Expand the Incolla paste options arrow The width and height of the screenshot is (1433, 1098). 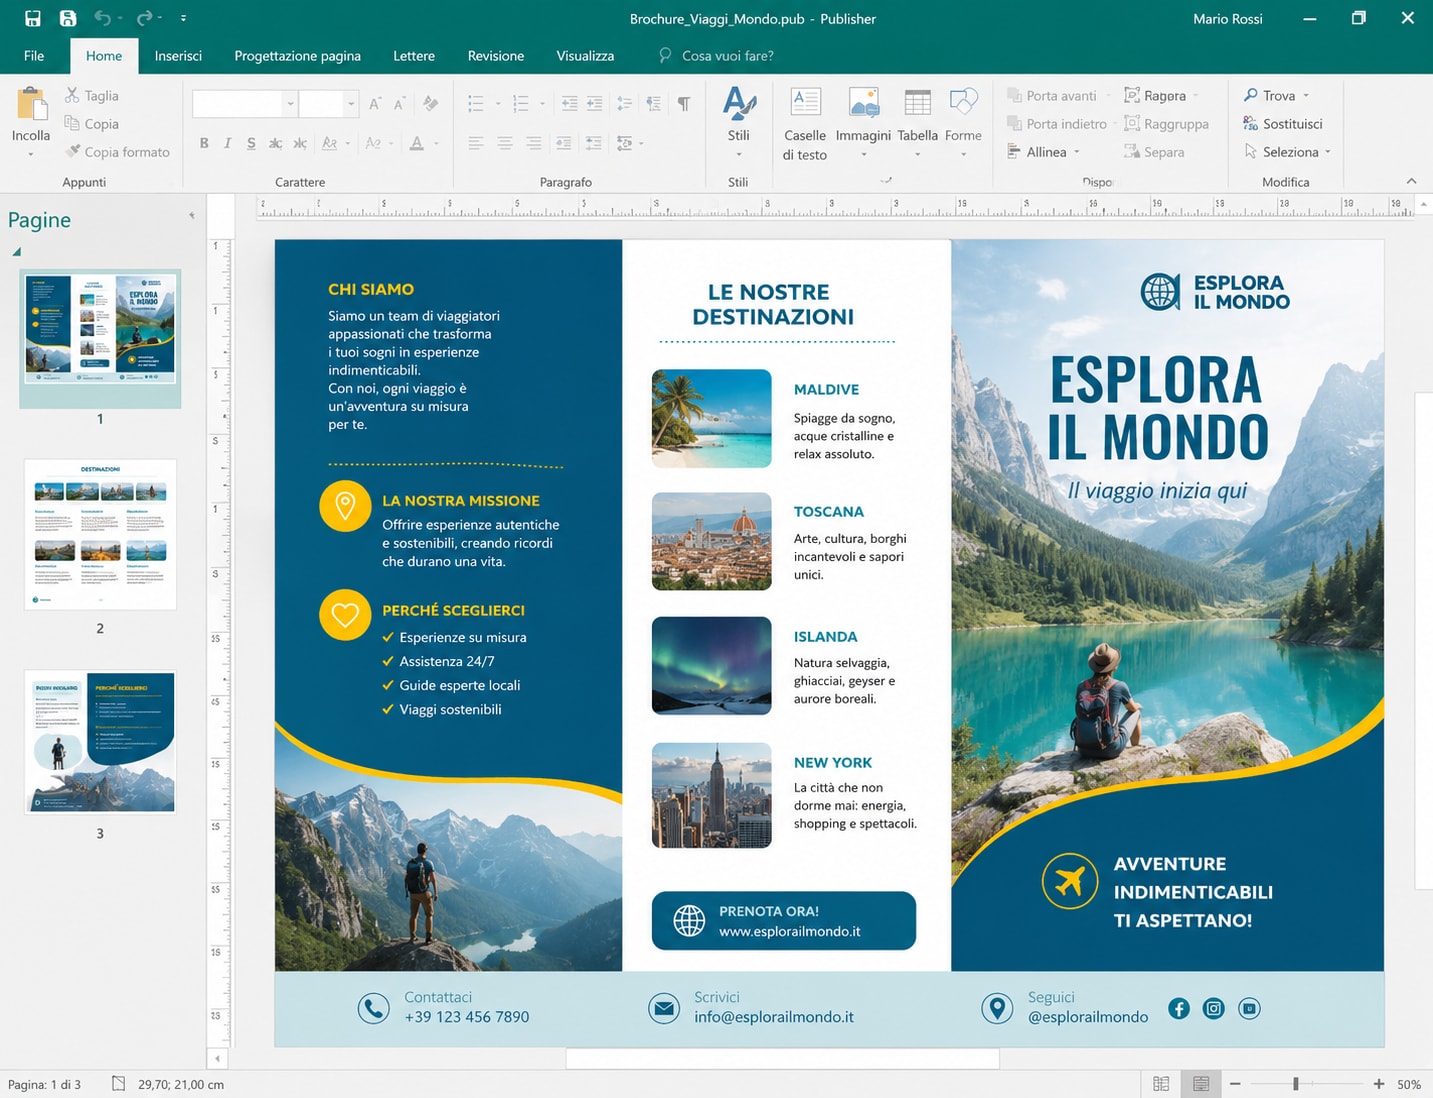coord(31,154)
